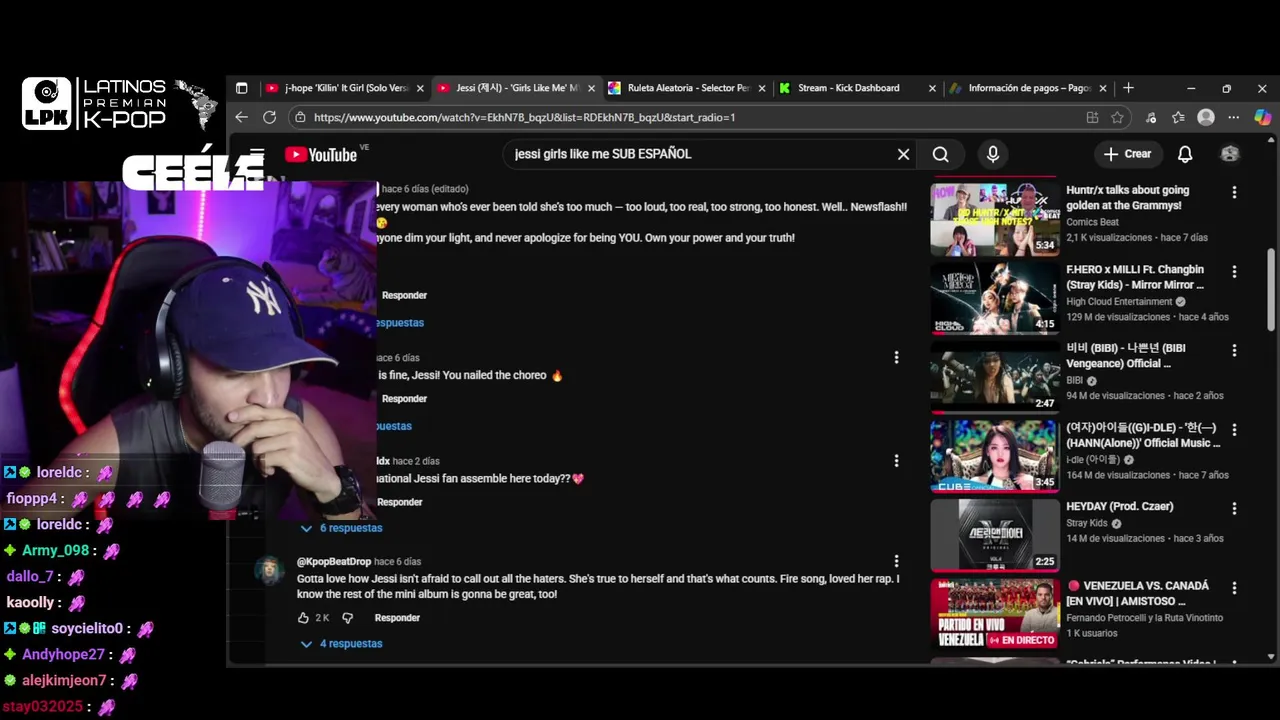Reply to the @KpopBeatDrop comment
This screenshot has width=1280, height=720.
coord(397,618)
